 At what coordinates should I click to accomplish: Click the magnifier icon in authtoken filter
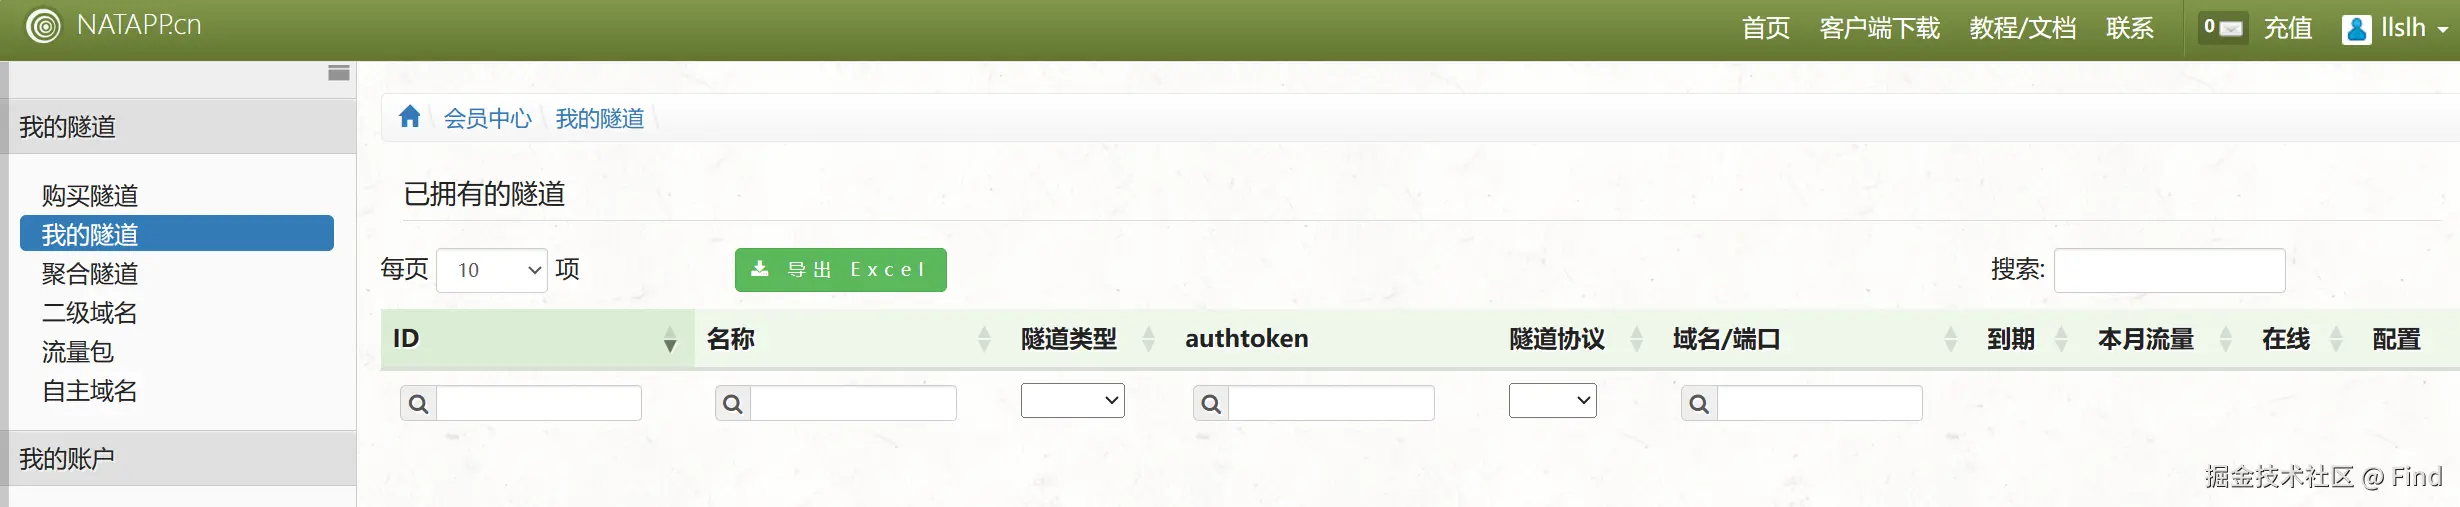[x=1211, y=403]
